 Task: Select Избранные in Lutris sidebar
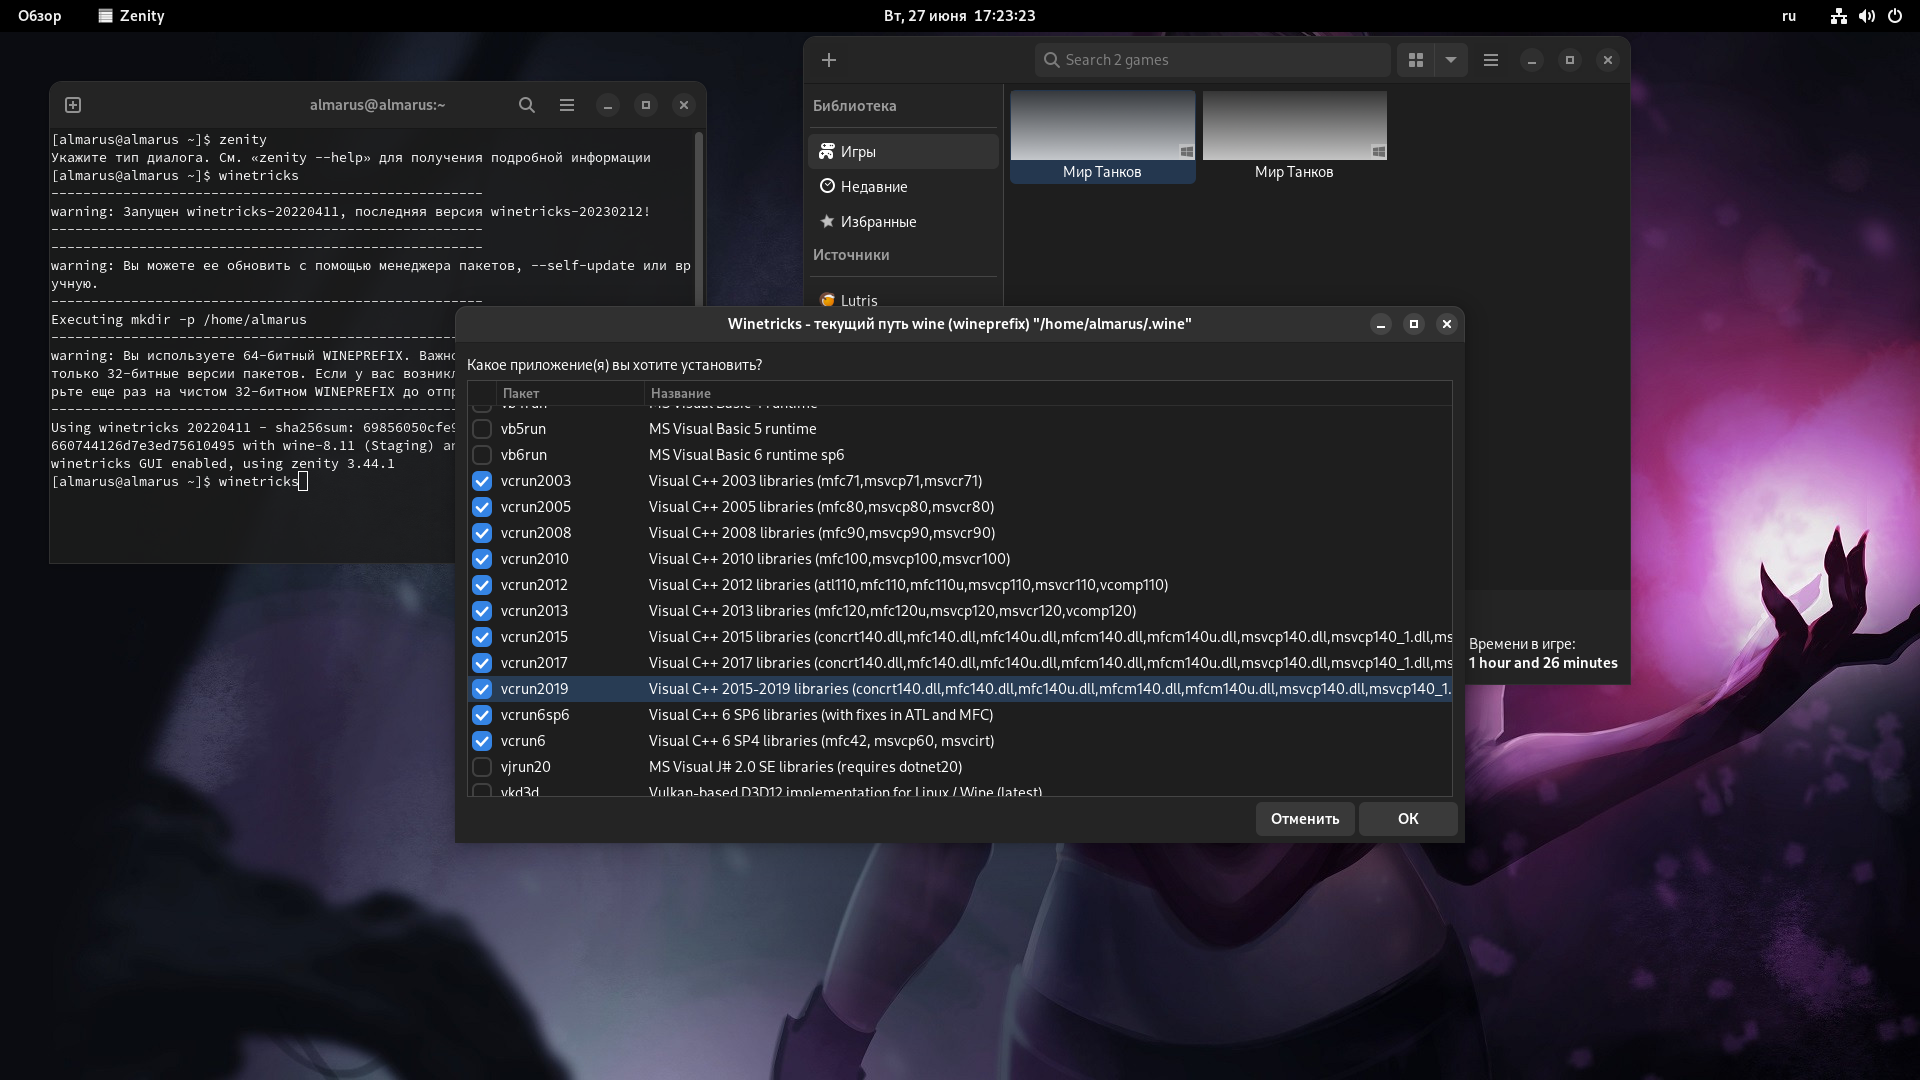[x=903, y=222]
